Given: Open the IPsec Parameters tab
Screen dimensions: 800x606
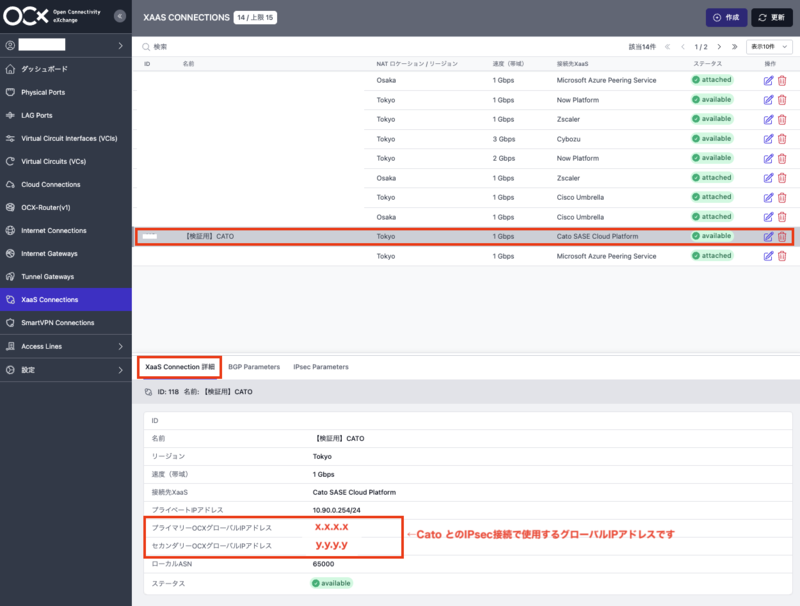Looking at the screenshot, I should (321, 367).
